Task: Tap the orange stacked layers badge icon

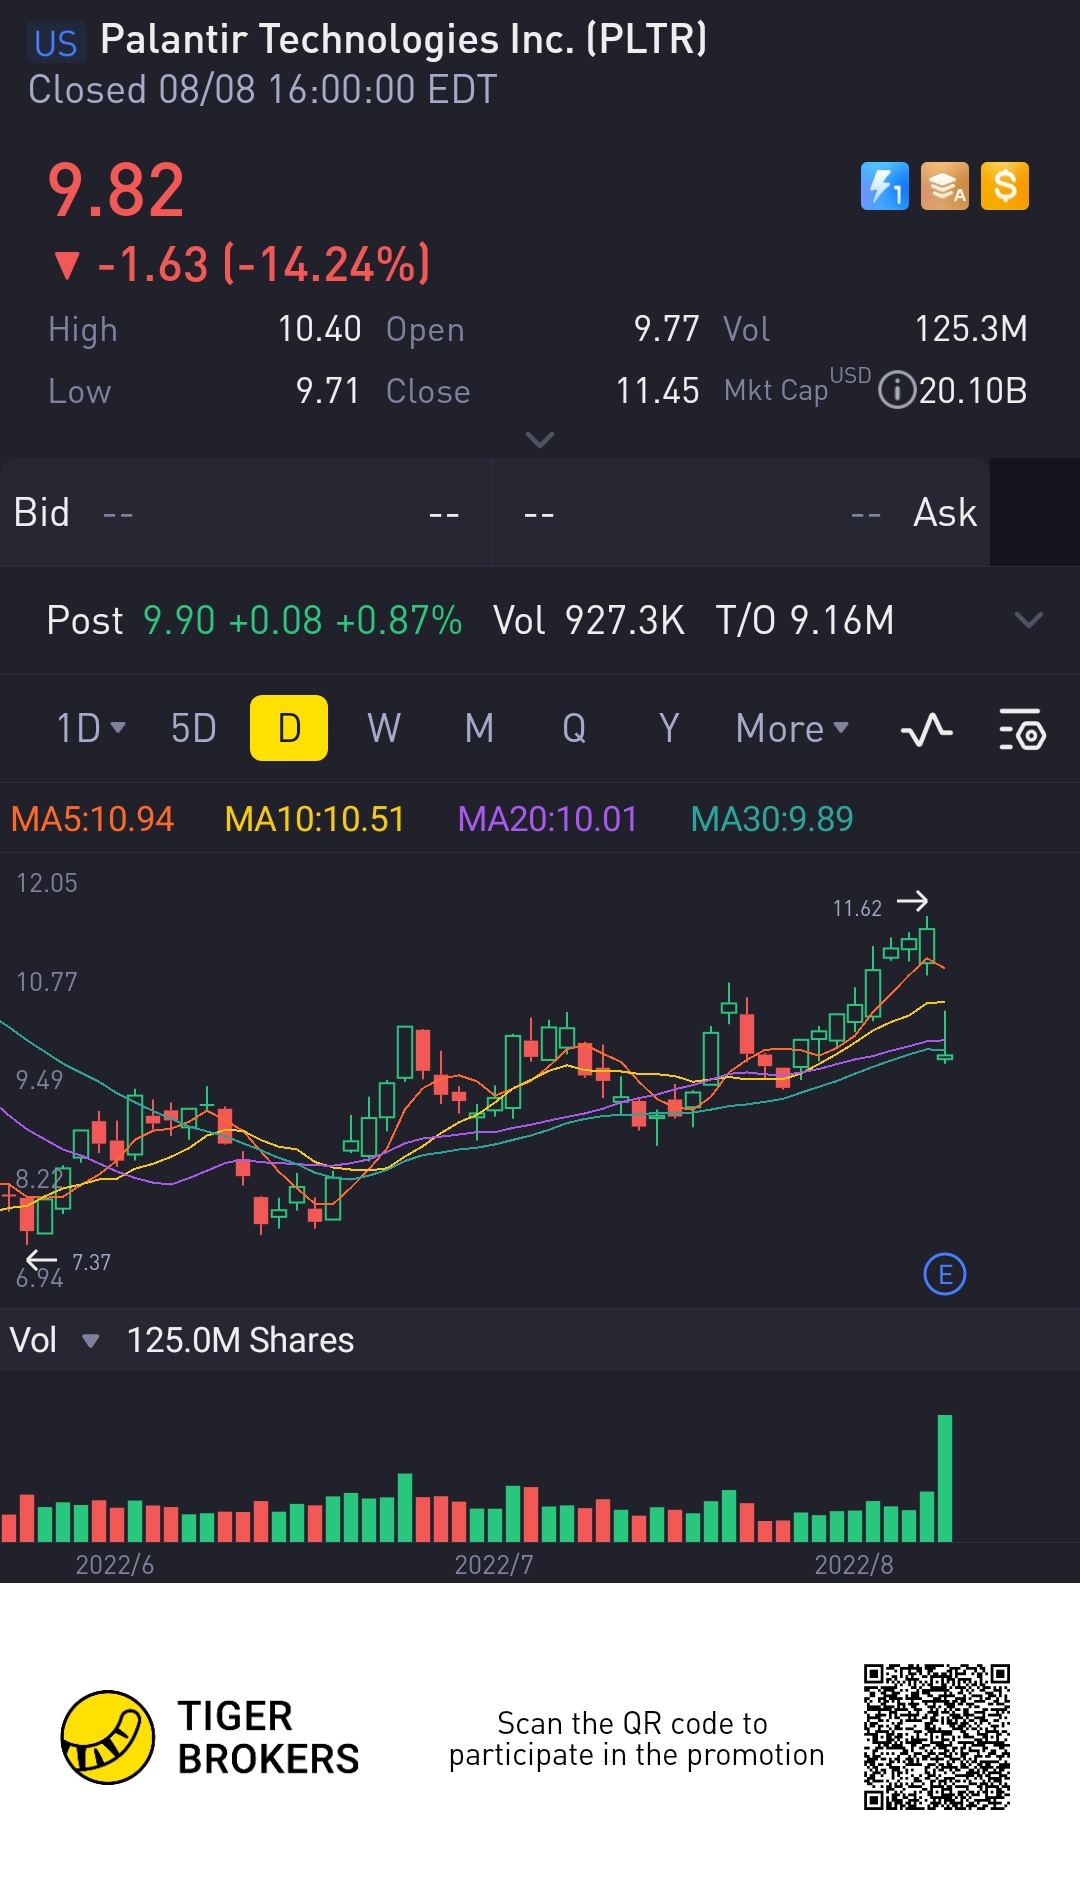Action: tap(945, 186)
